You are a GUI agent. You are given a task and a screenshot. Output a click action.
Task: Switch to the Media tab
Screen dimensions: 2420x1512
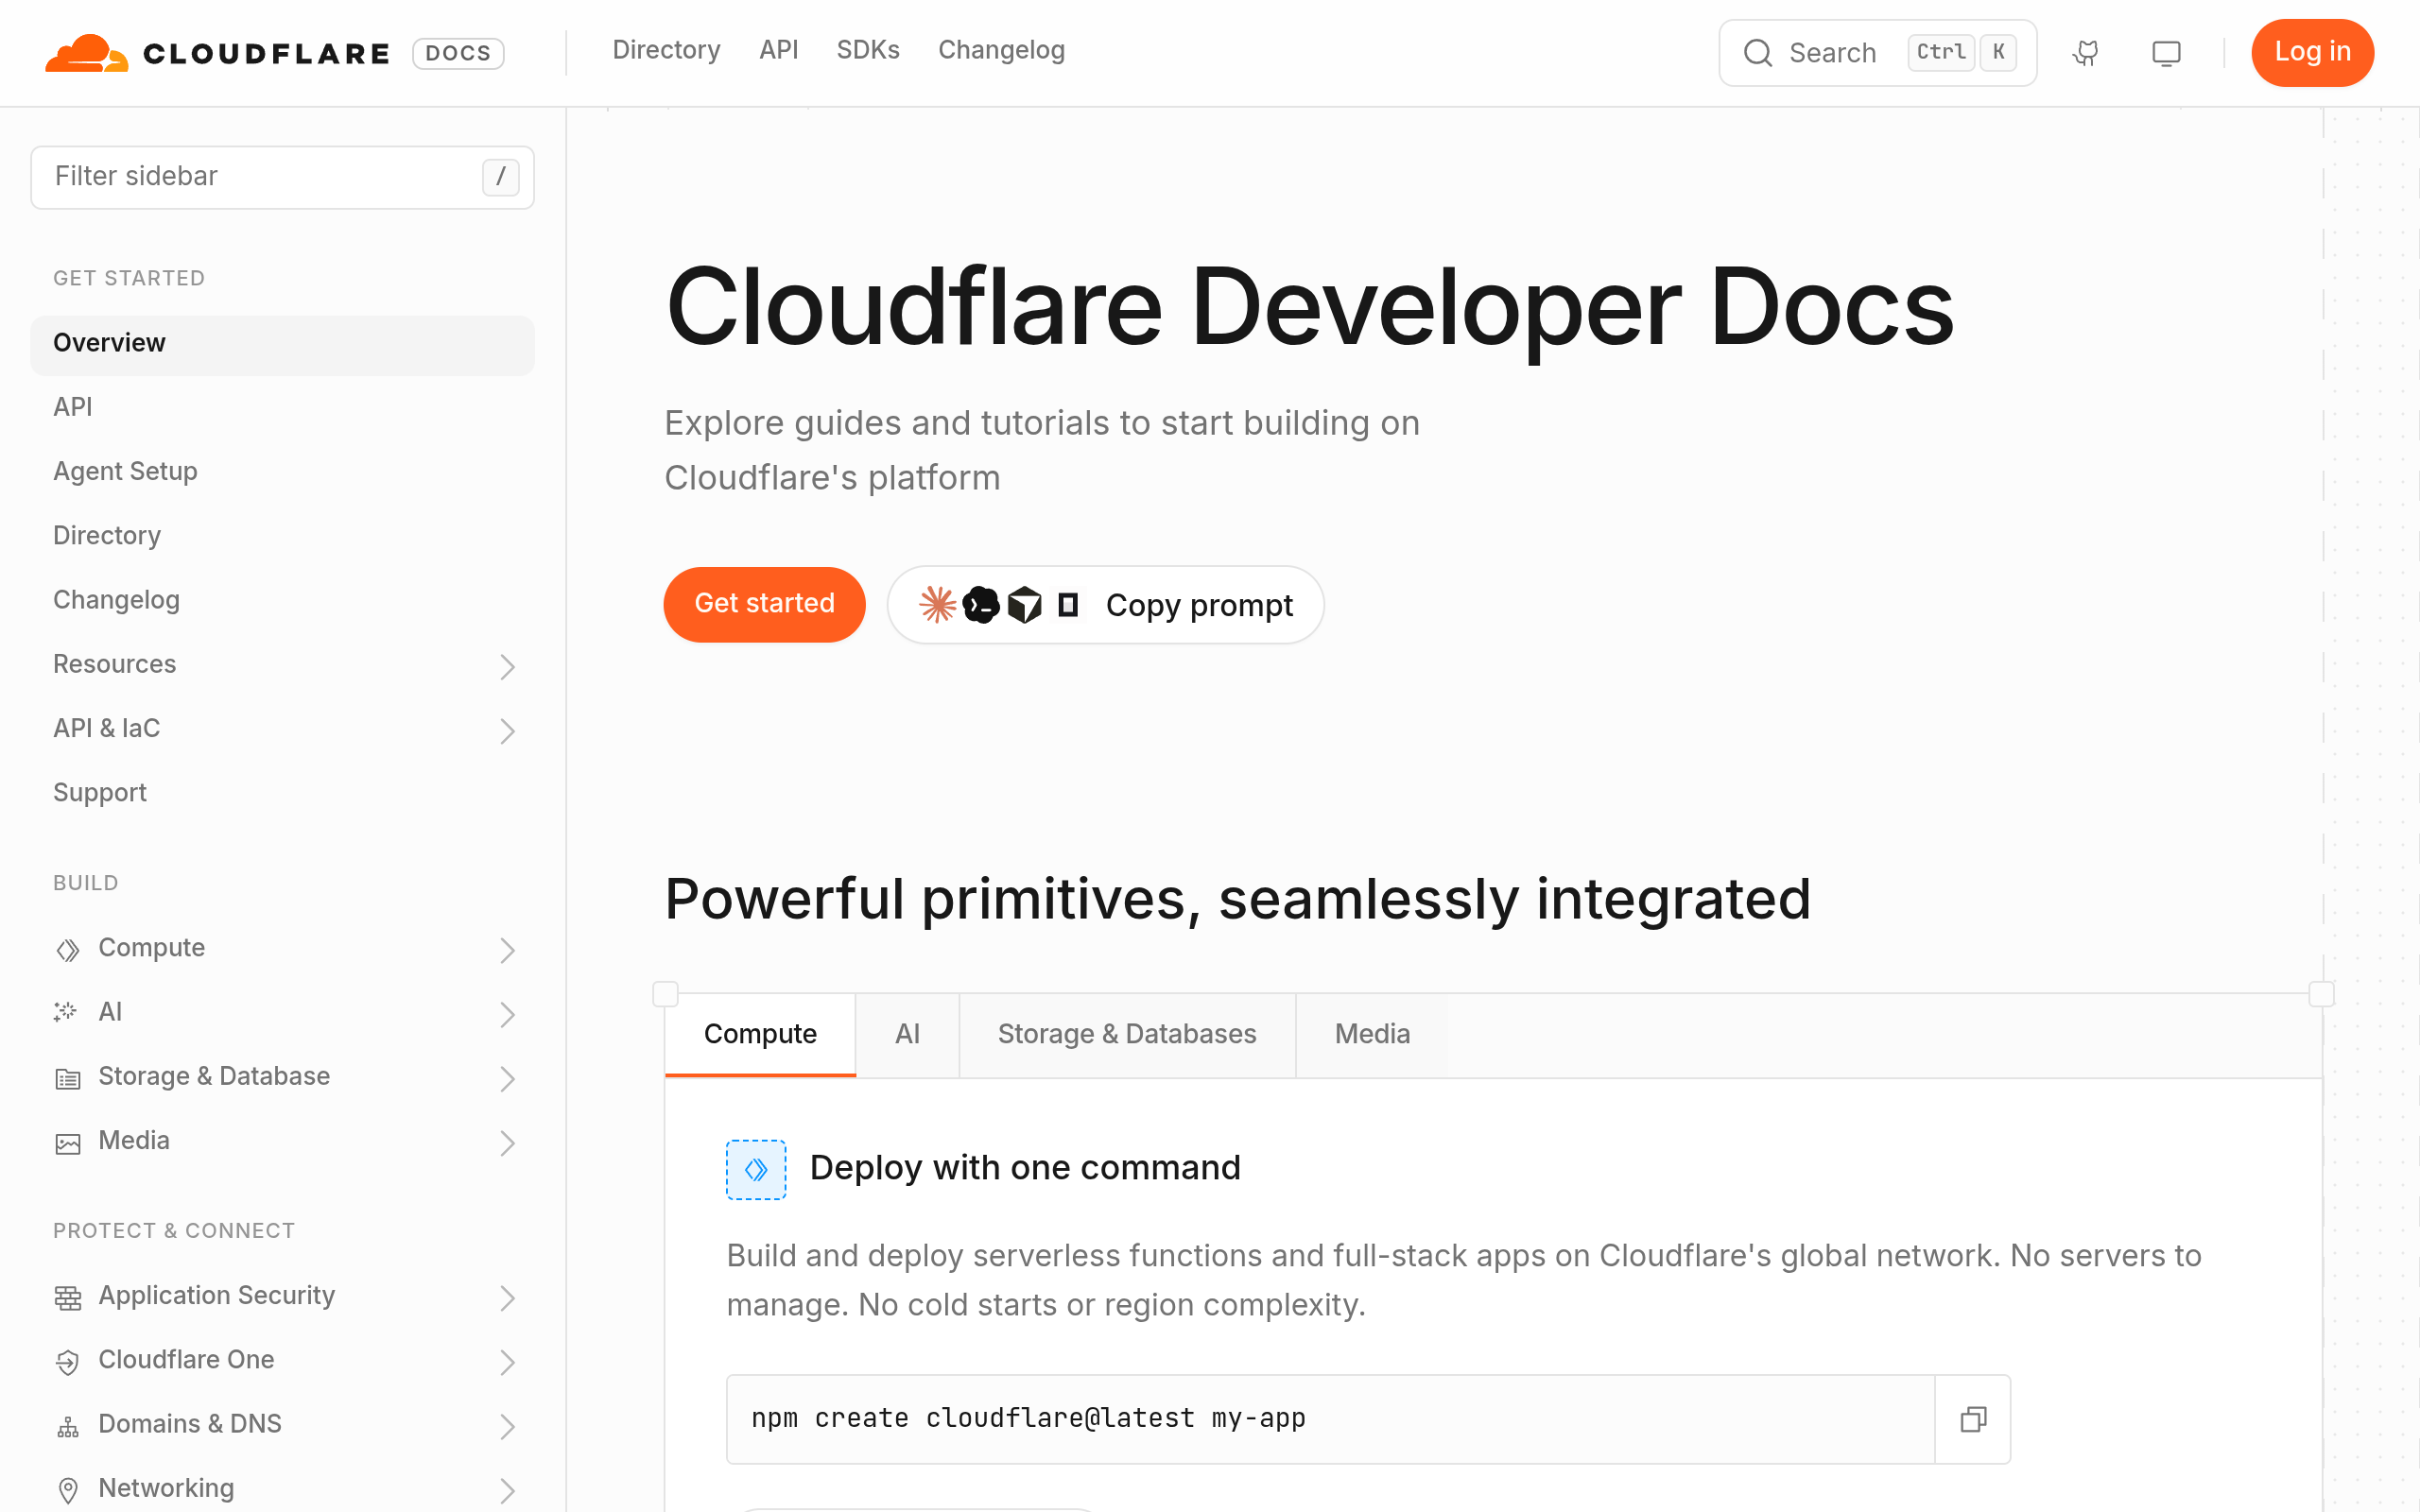(x=1372, y=1034)
